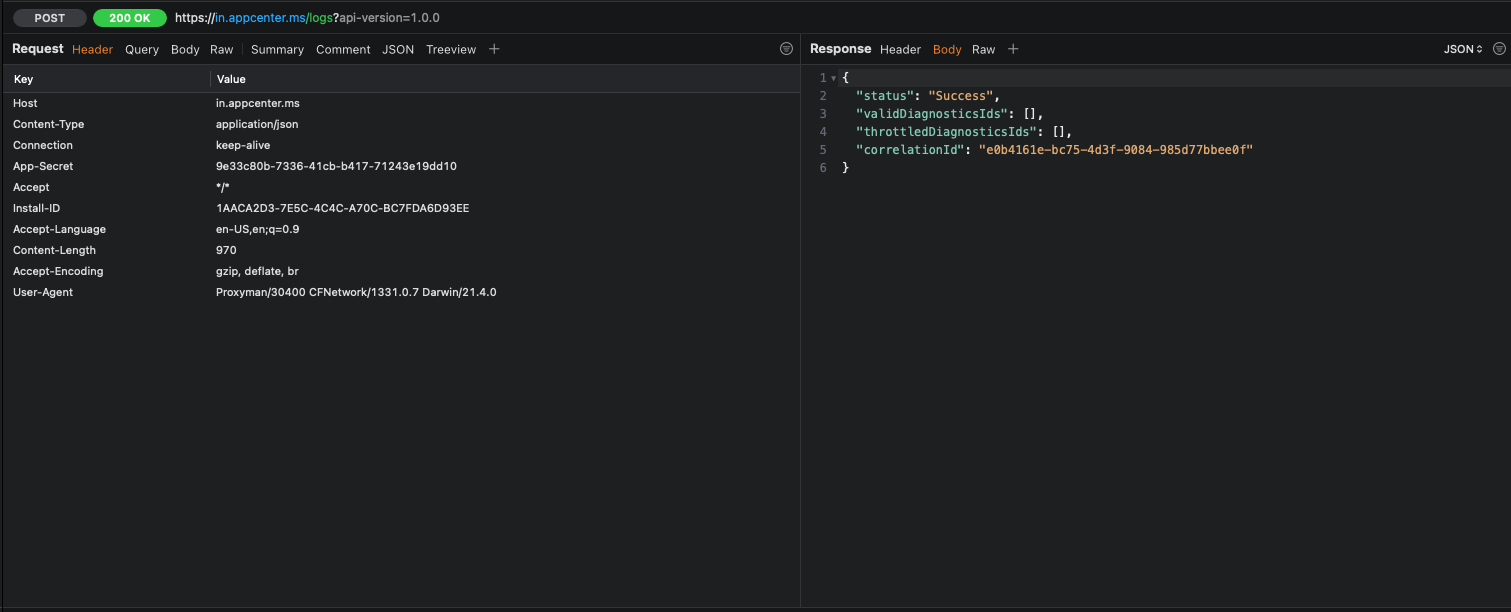Click the Install-ID value 1AACA2D3-7E5C…

[343, 208]
